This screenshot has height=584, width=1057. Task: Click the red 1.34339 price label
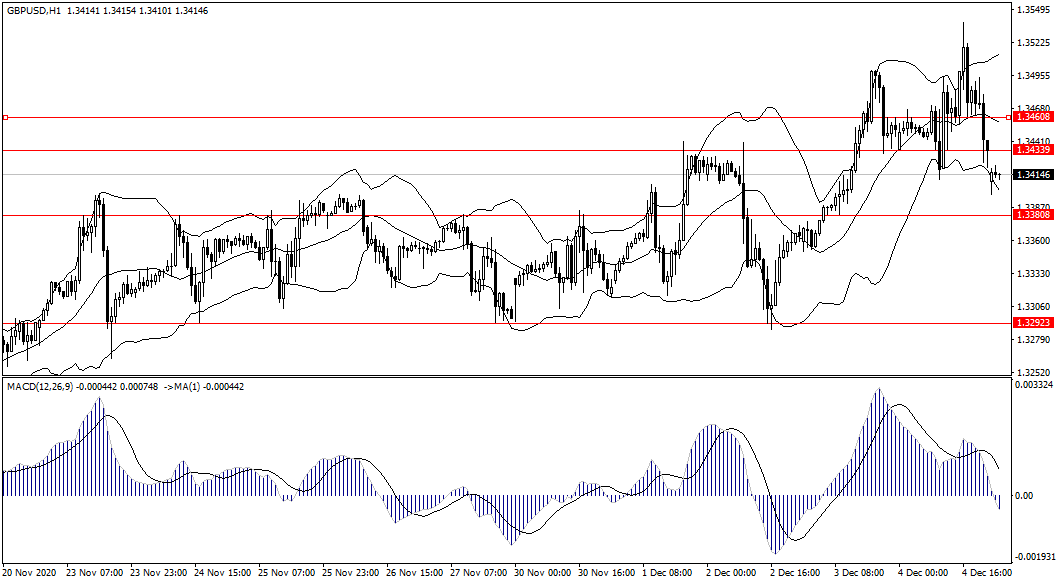[x=1031, y=150]
